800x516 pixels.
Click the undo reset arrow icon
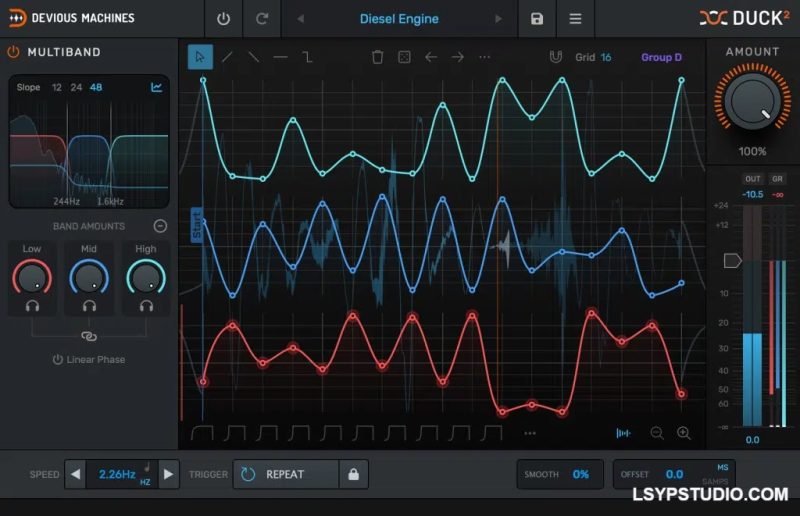[x=262, y=19]
